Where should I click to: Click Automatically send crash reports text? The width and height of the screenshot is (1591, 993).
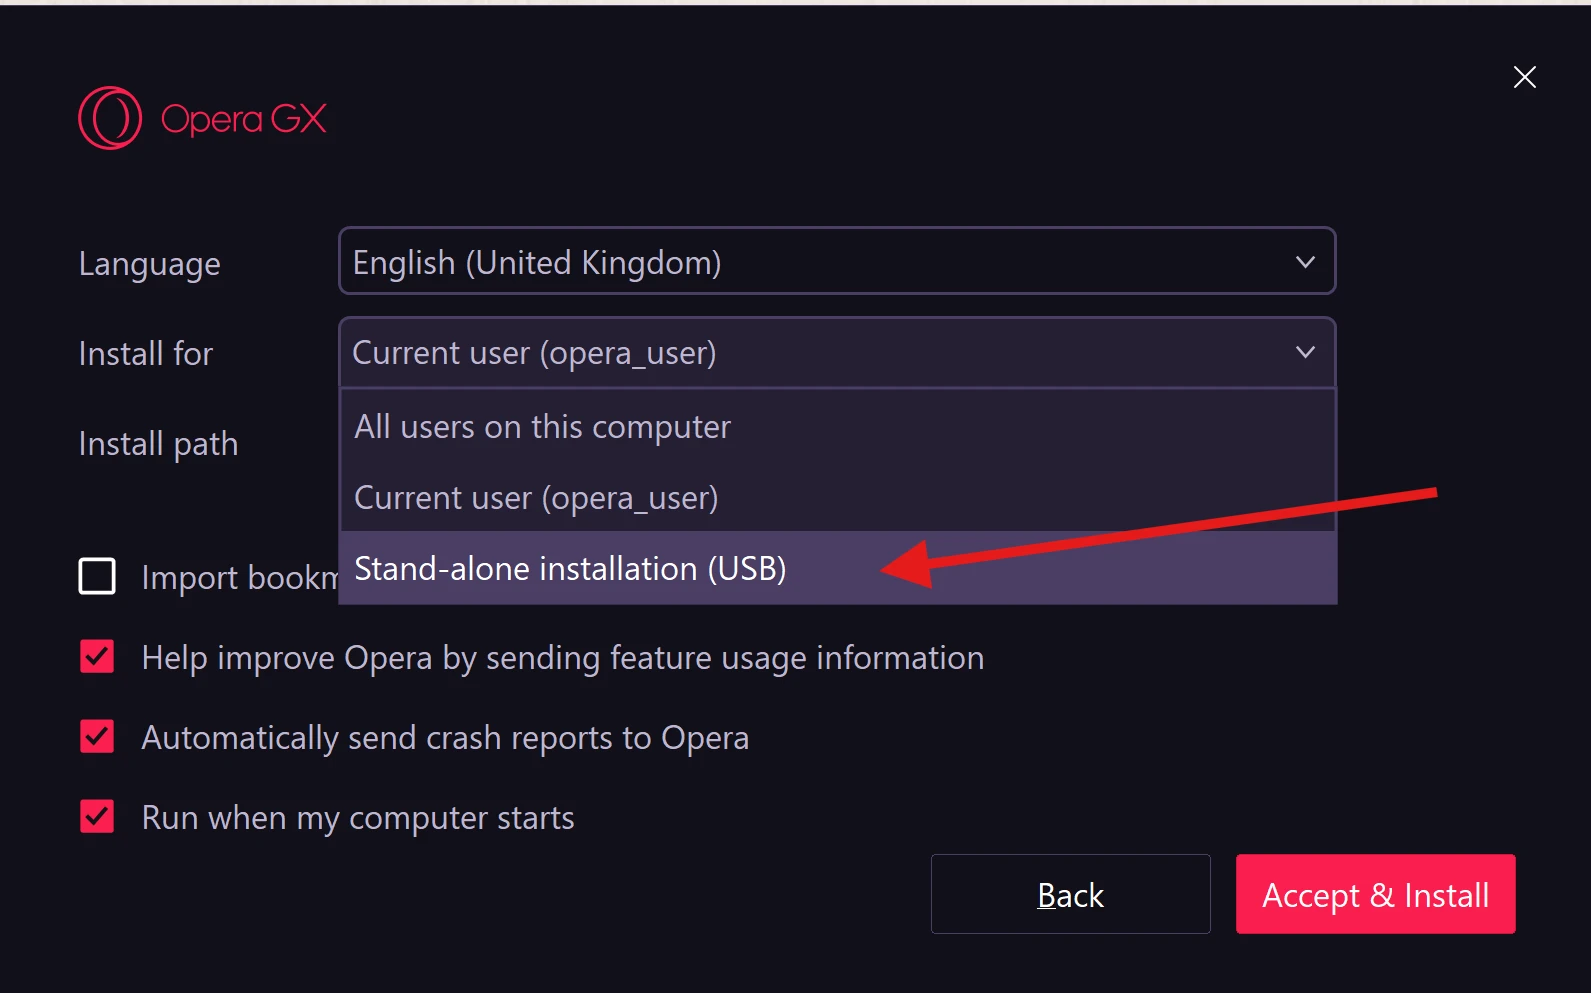(445, 738)
